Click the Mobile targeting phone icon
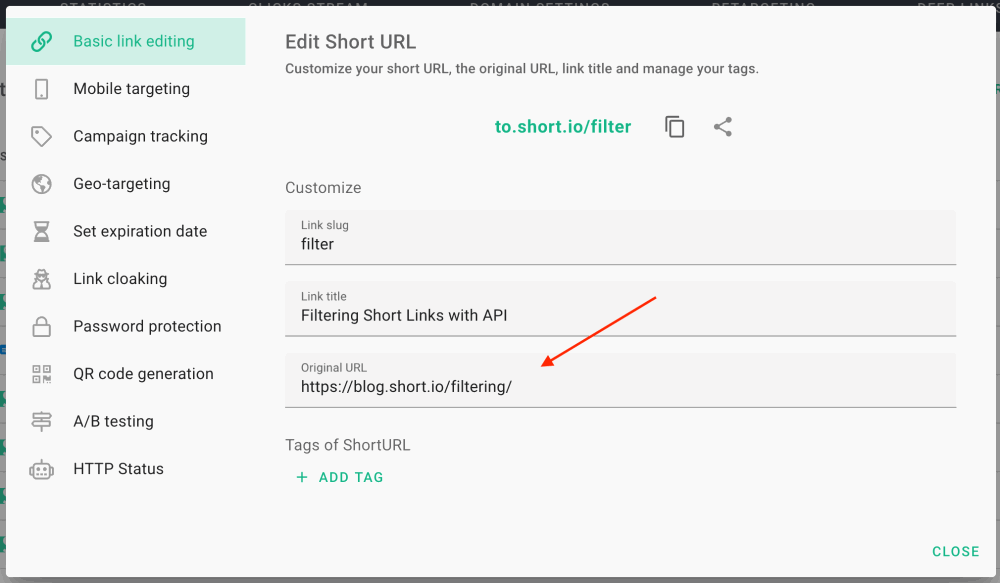The height and width of the screenshot is (583, 1000). [41, 89]
